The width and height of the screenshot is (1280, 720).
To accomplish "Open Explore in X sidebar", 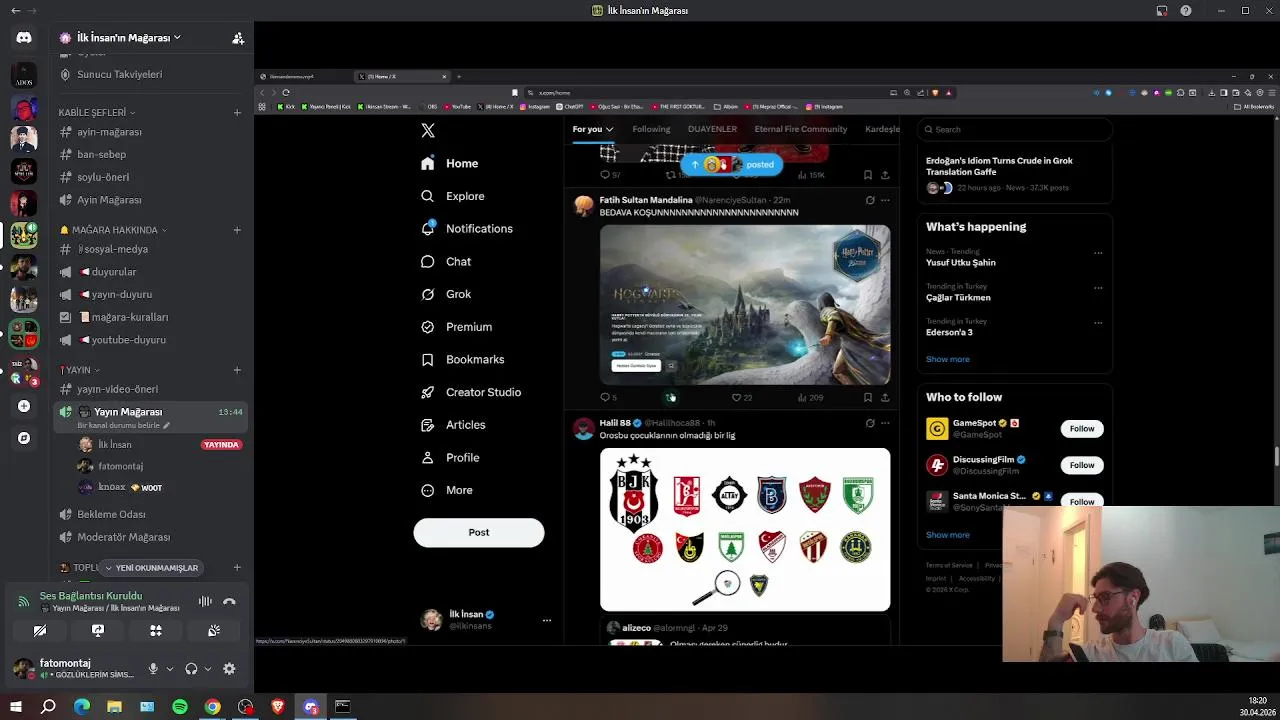I will [x=453, y=196].
